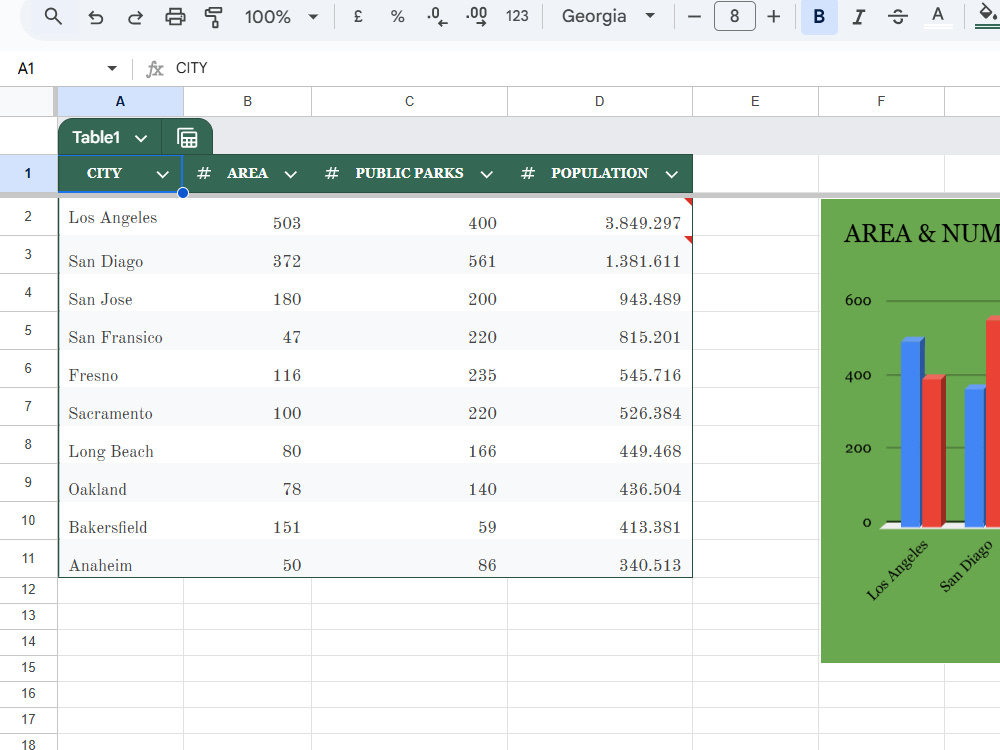Select the San Jose cell

point(121,293)
